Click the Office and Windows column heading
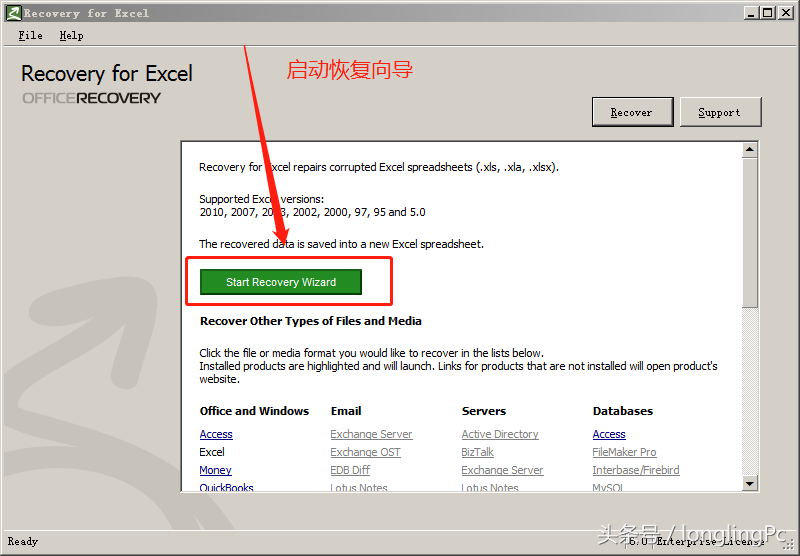 click(254, 411)
